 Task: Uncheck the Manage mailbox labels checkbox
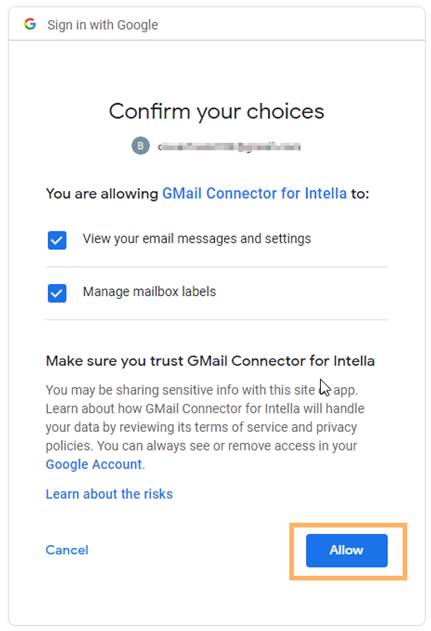(57, 293)
